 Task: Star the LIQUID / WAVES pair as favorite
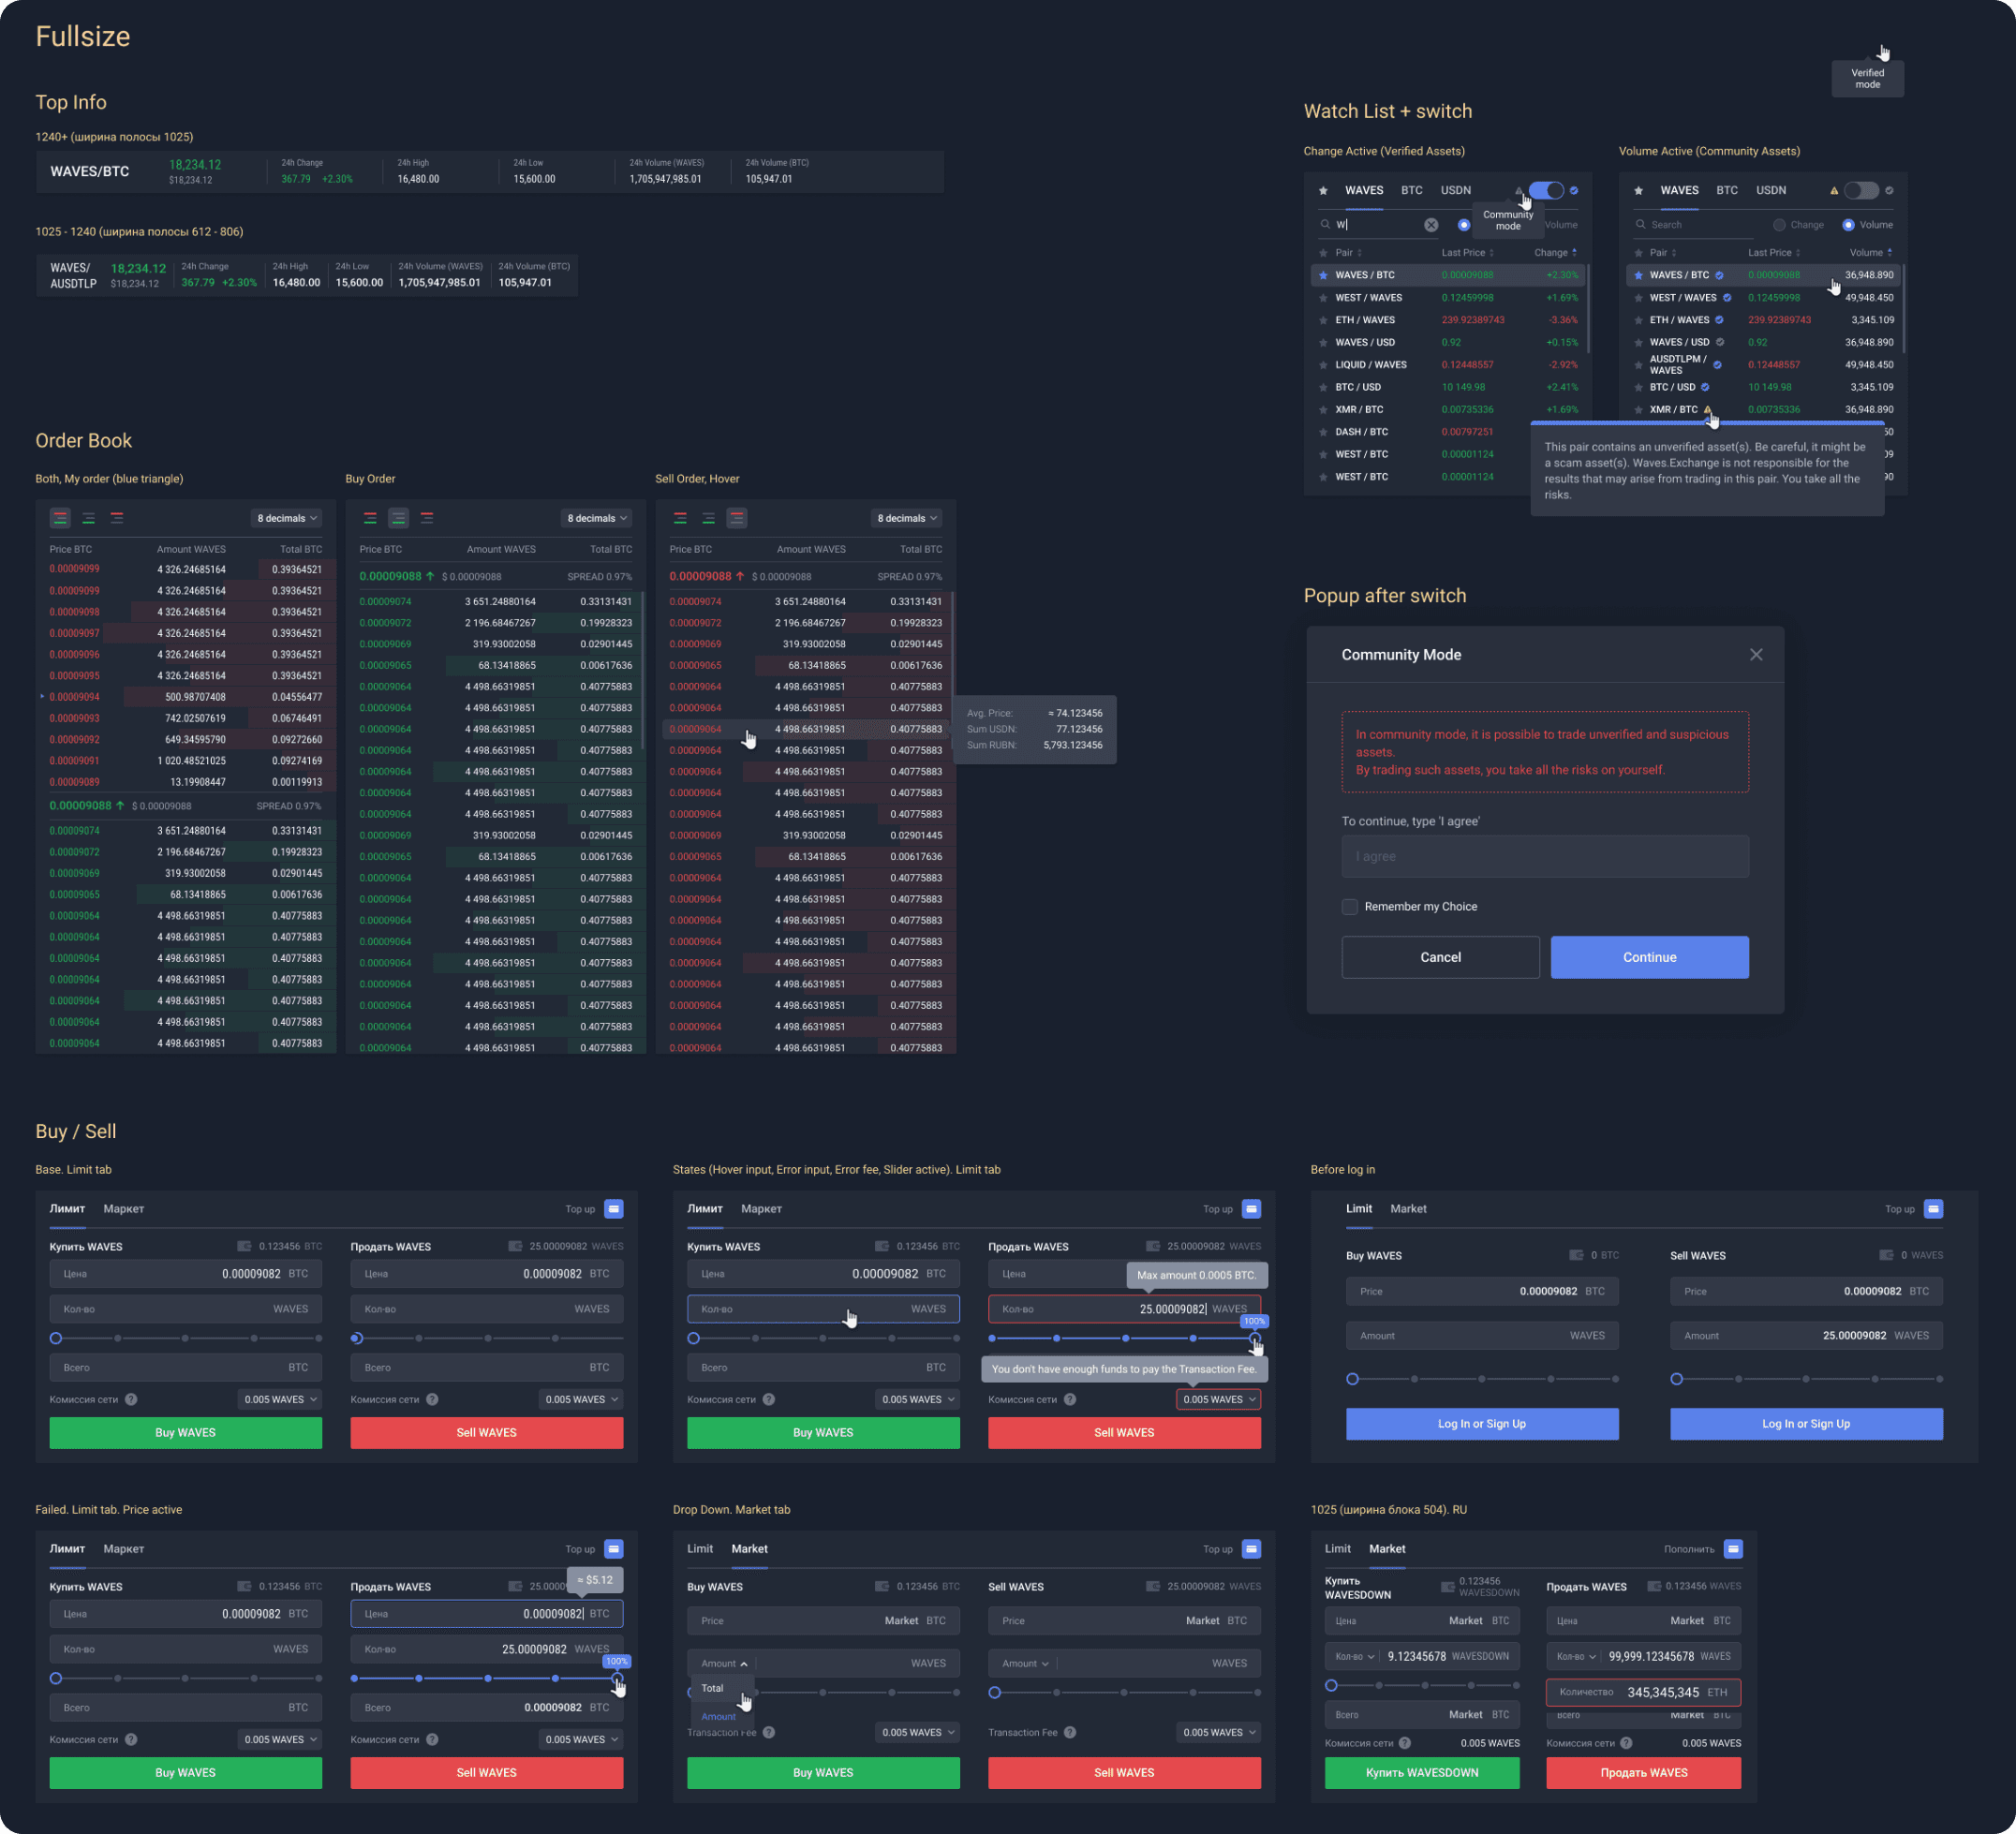pyautogui.click(x=1323, y=365)
